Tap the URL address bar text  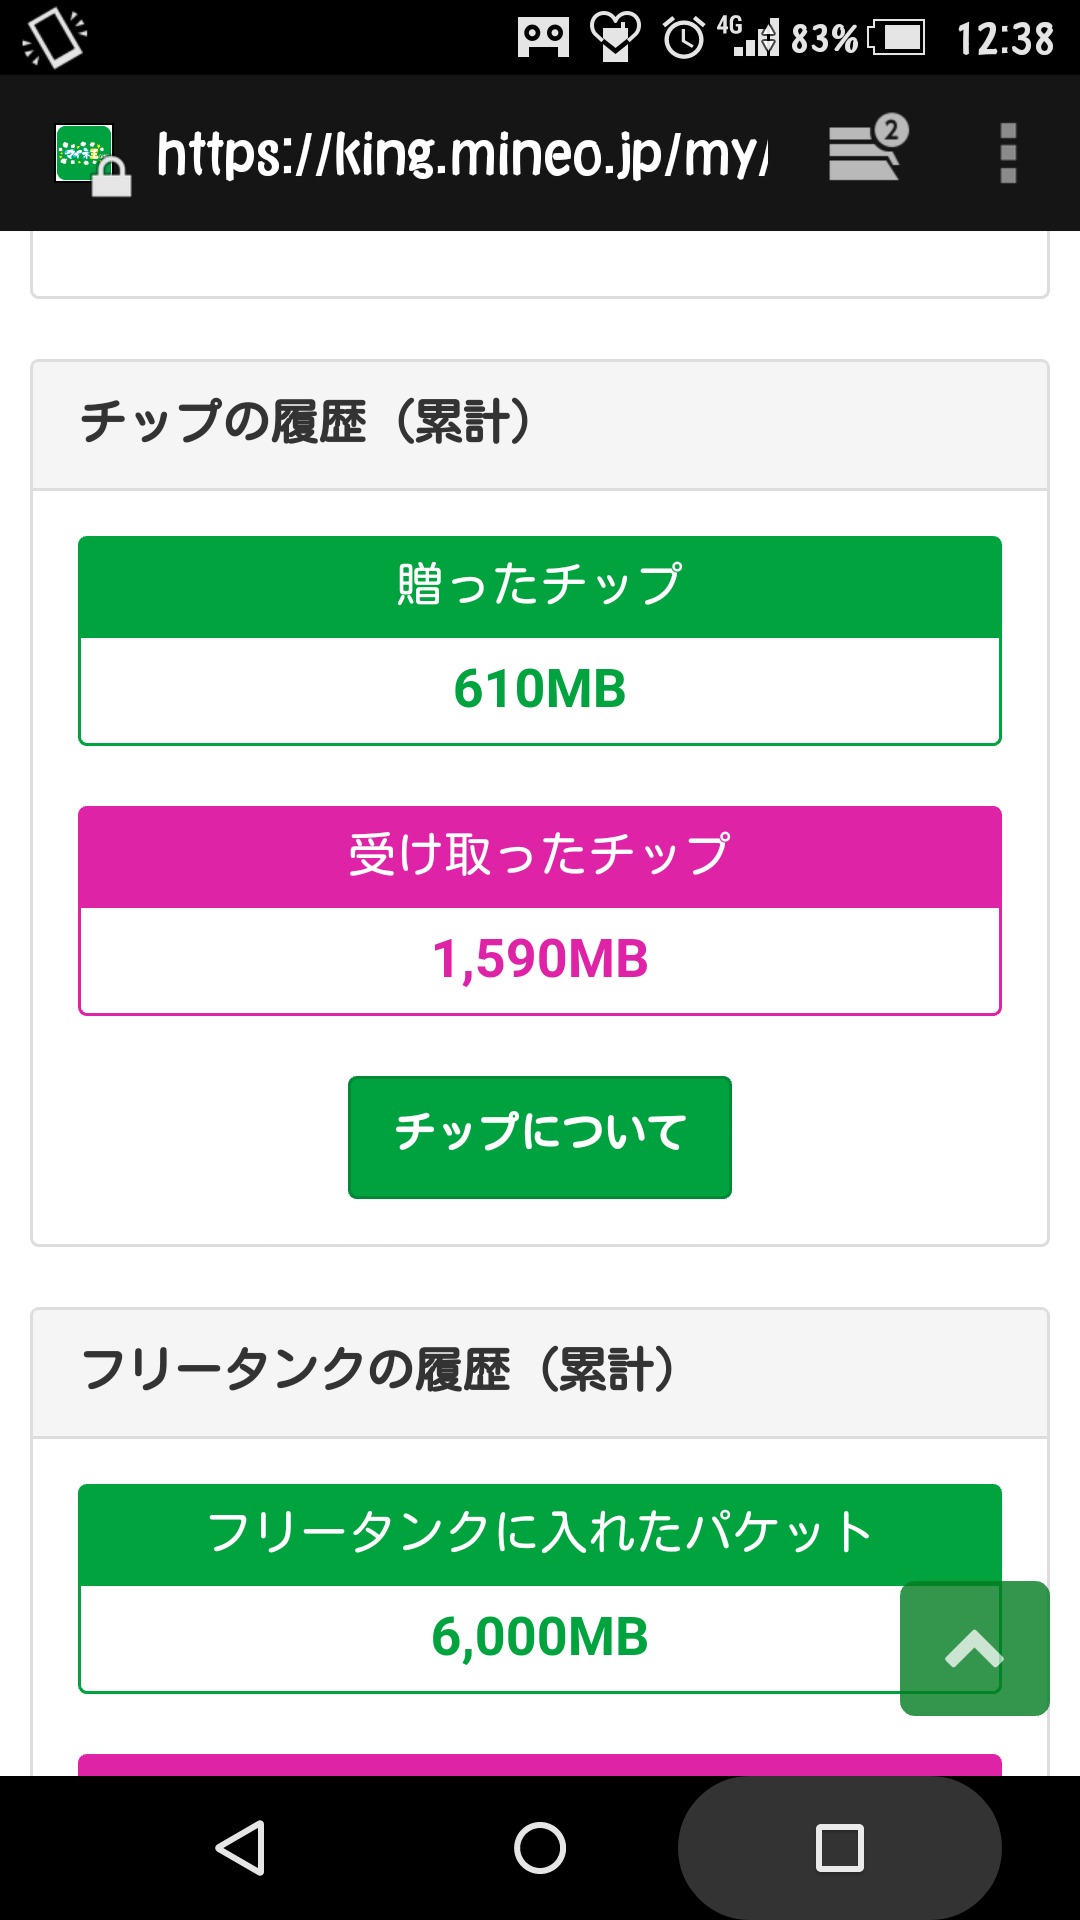click(x=462, y=155)
